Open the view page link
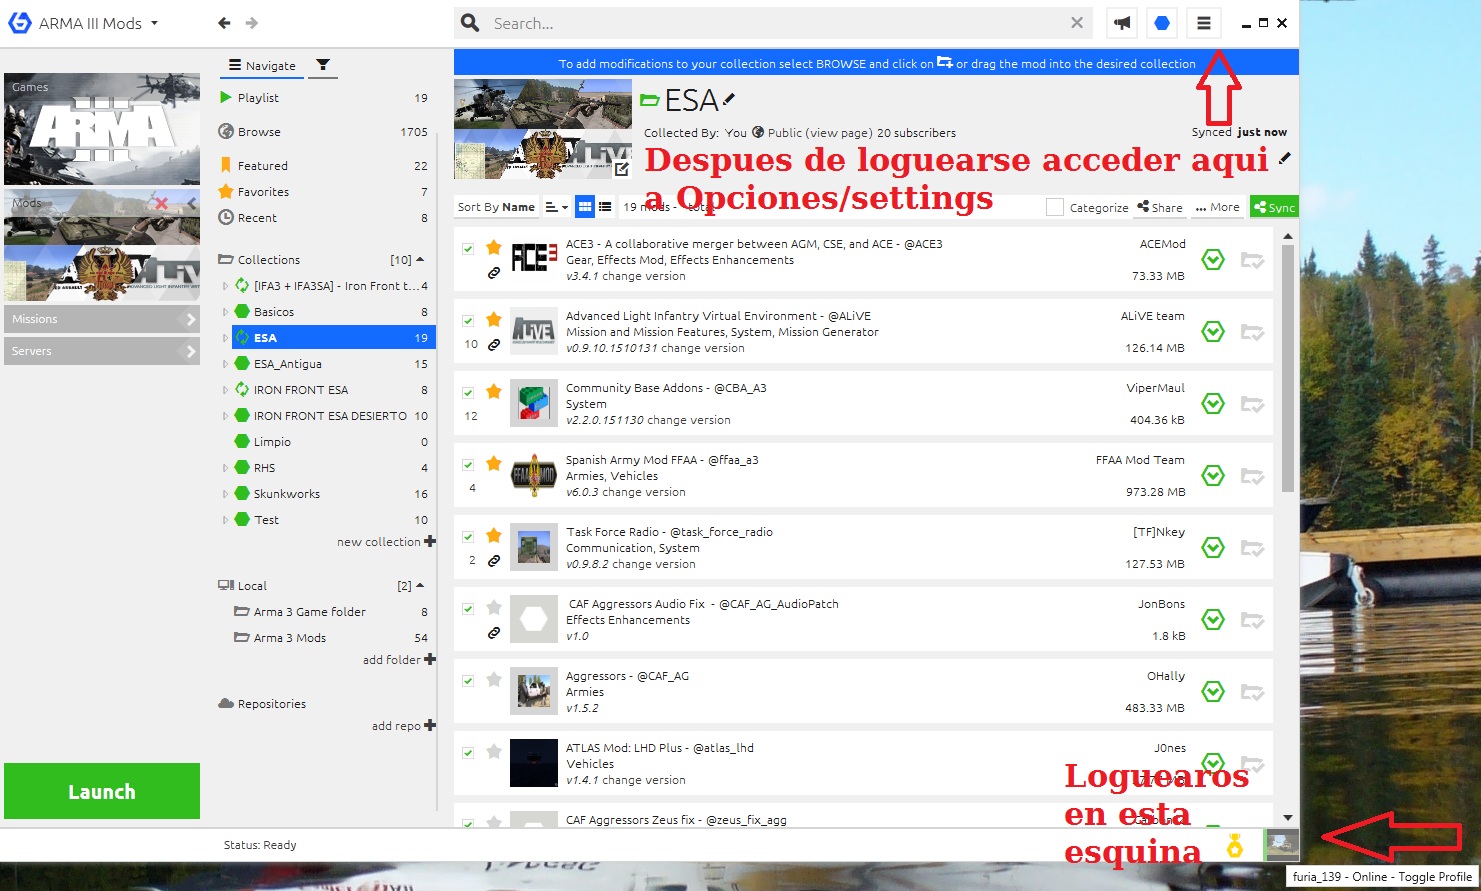The height and width of the screenshot is (891, 1481). 838,133
